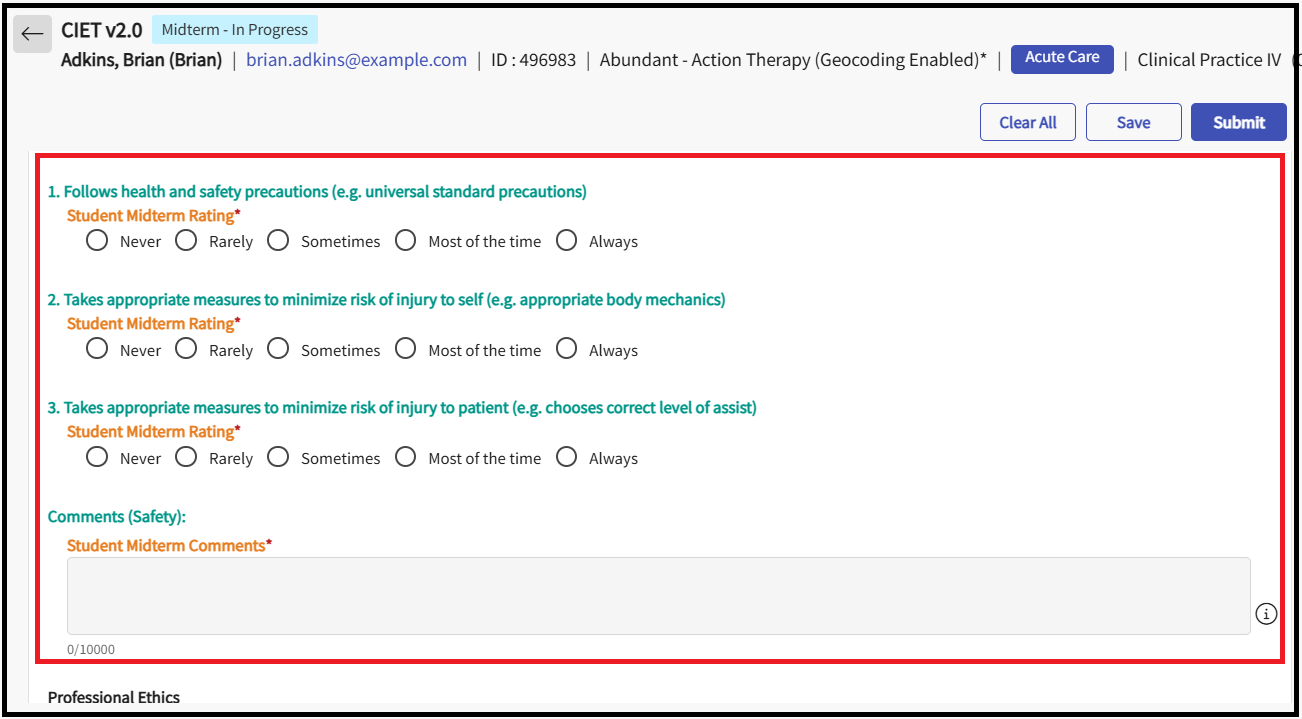Open the brian.adkins@example.com email link

click(356, 60)
